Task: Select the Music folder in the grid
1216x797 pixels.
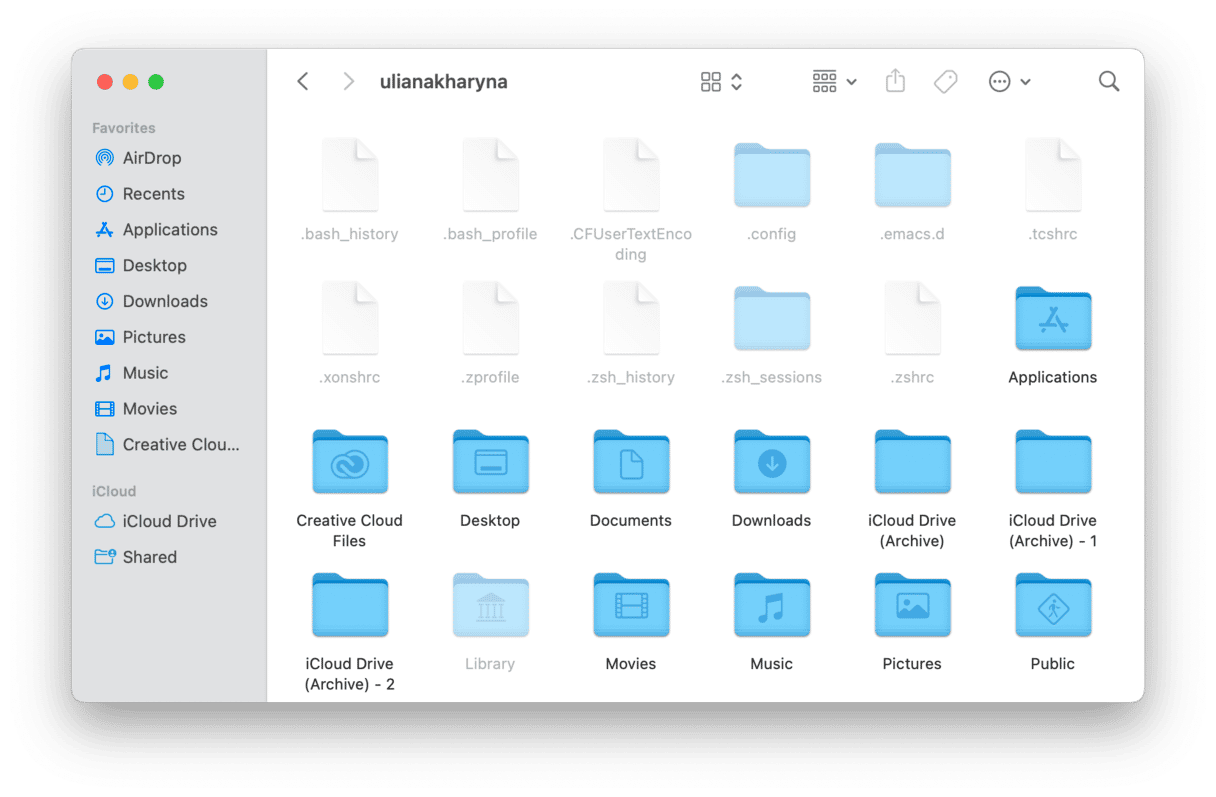Action: [x=771, y=605]
